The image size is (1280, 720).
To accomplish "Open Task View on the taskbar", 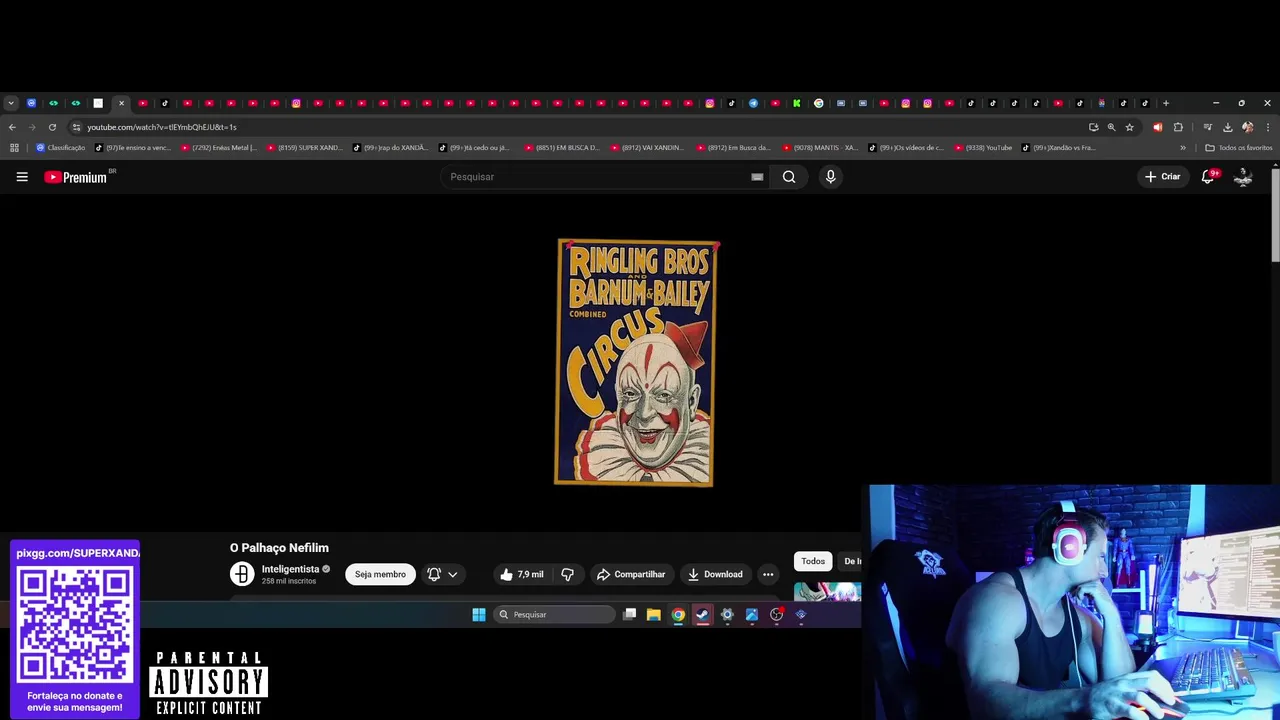I will (629, 615).
